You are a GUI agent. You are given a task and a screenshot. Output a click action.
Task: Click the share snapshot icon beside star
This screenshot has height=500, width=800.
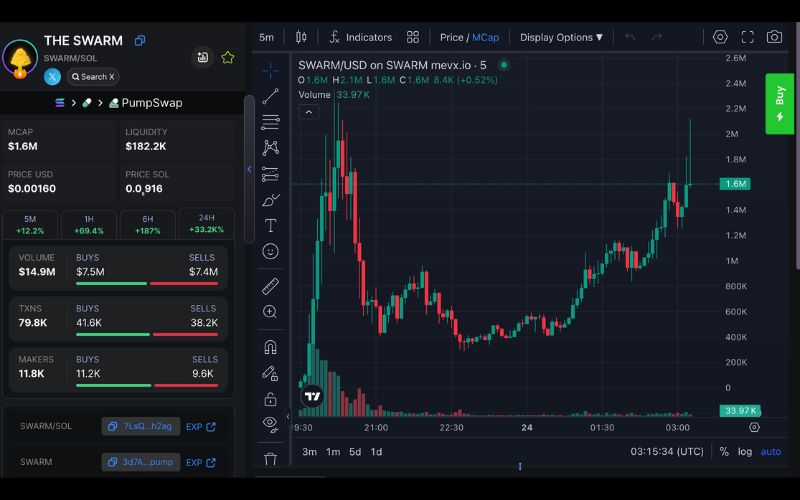[203, 57]
